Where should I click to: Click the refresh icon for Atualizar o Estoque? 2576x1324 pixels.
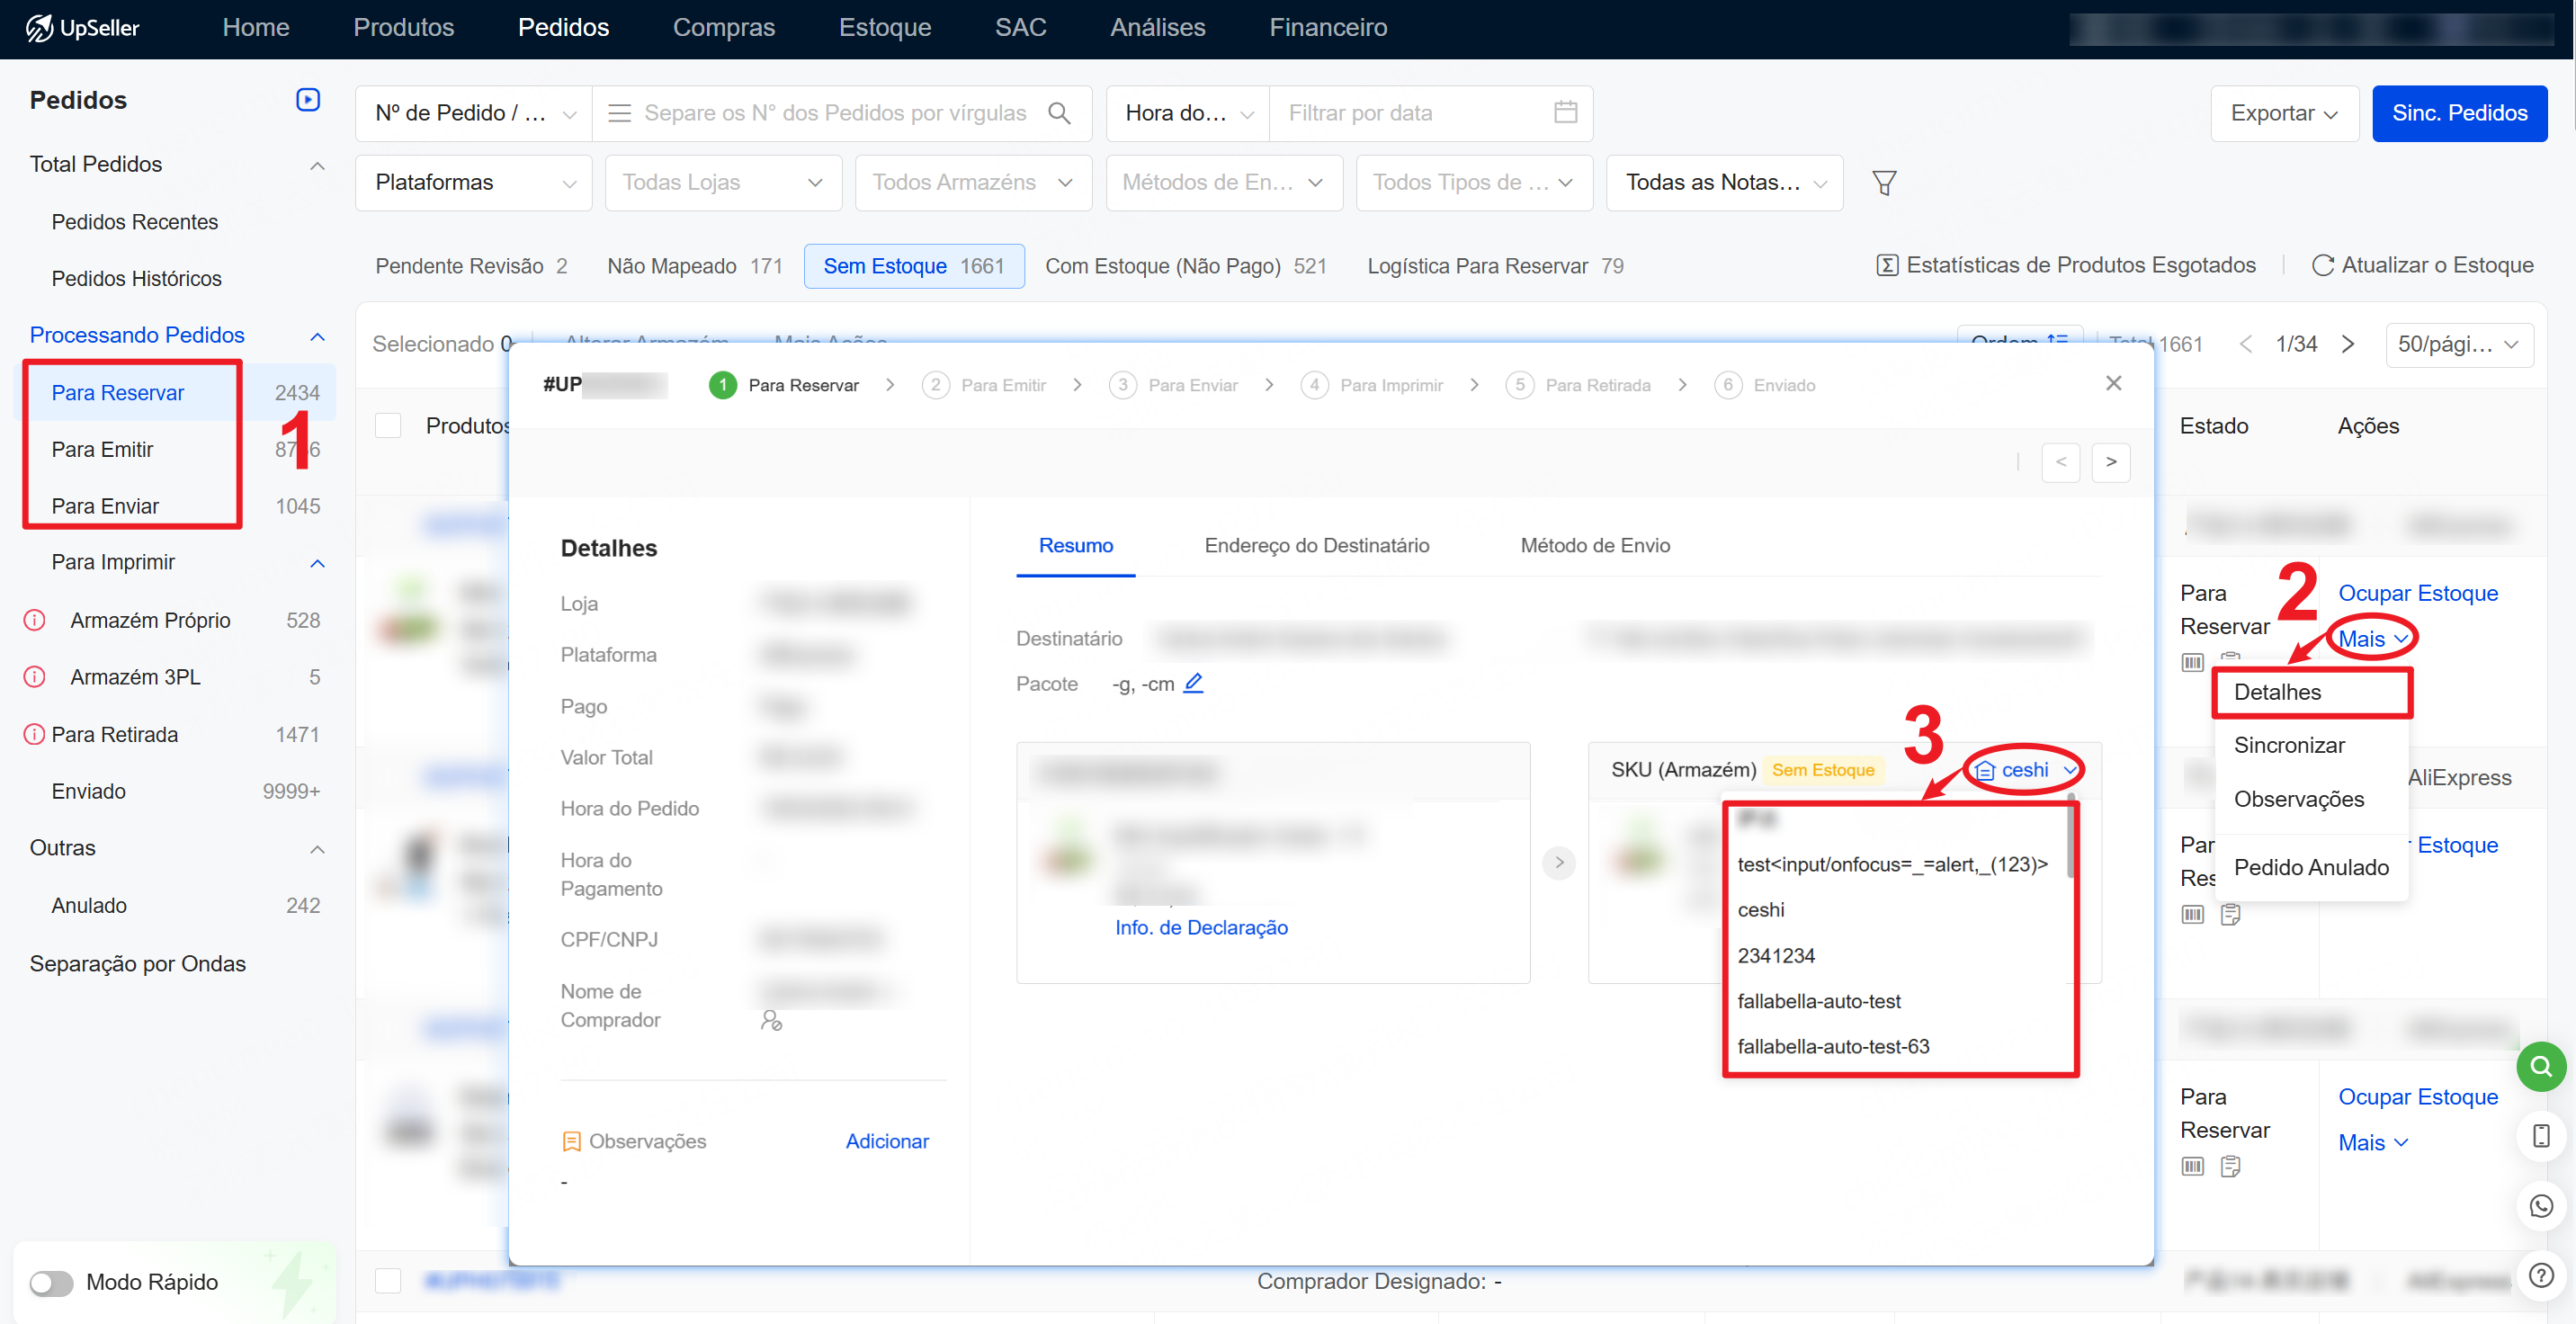[2325, 265]
